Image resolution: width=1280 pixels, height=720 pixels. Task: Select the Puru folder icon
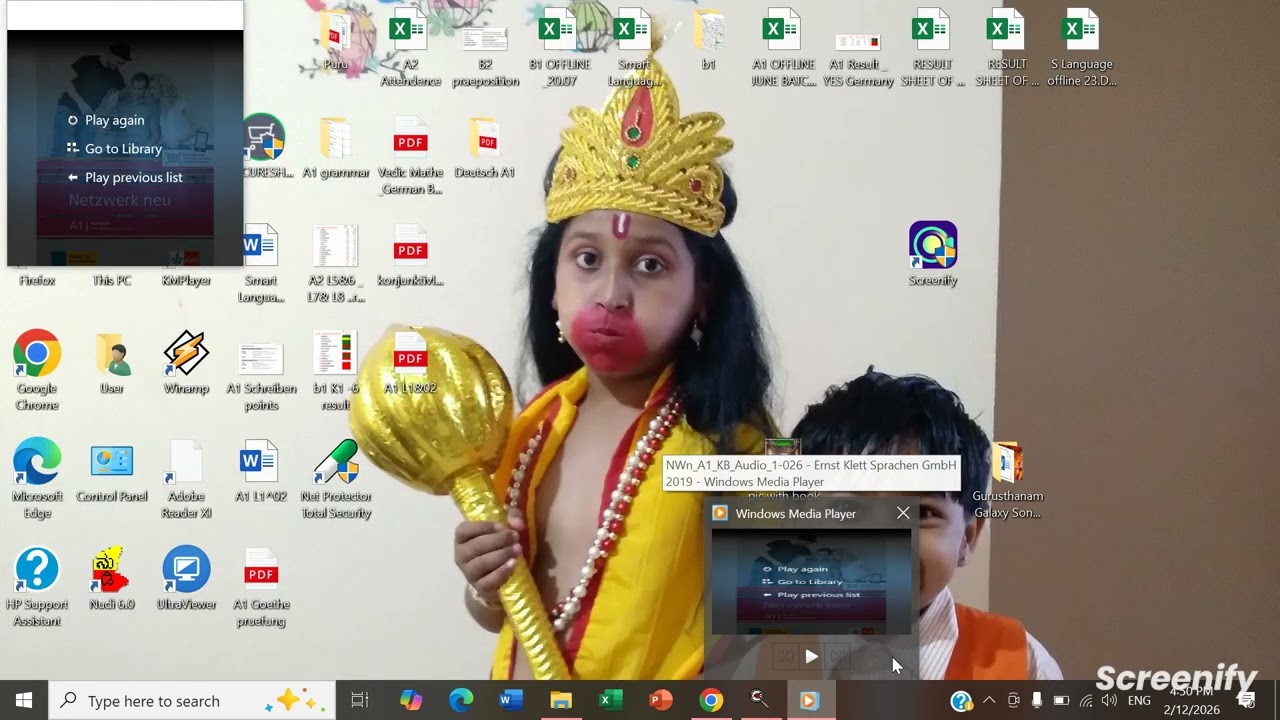pos(336,39)
